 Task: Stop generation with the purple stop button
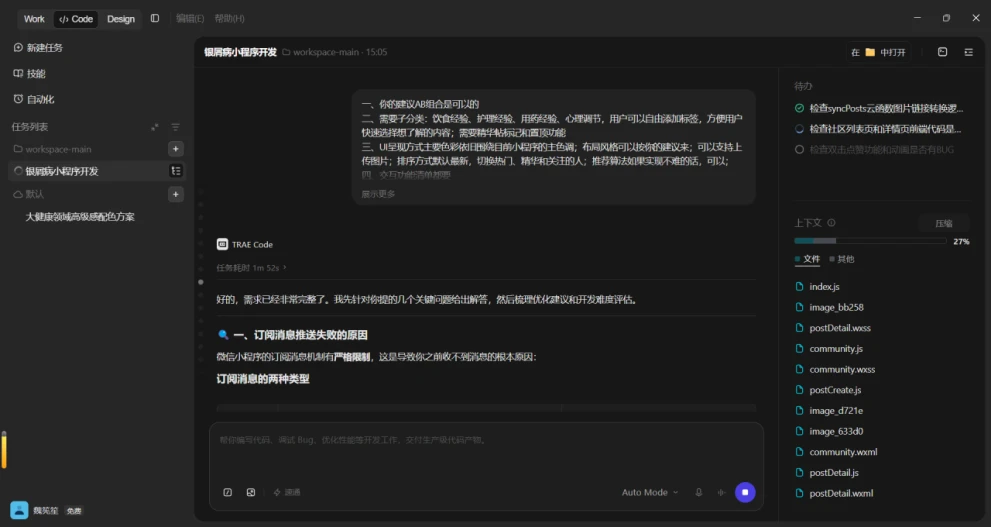(x=745, y=492)
